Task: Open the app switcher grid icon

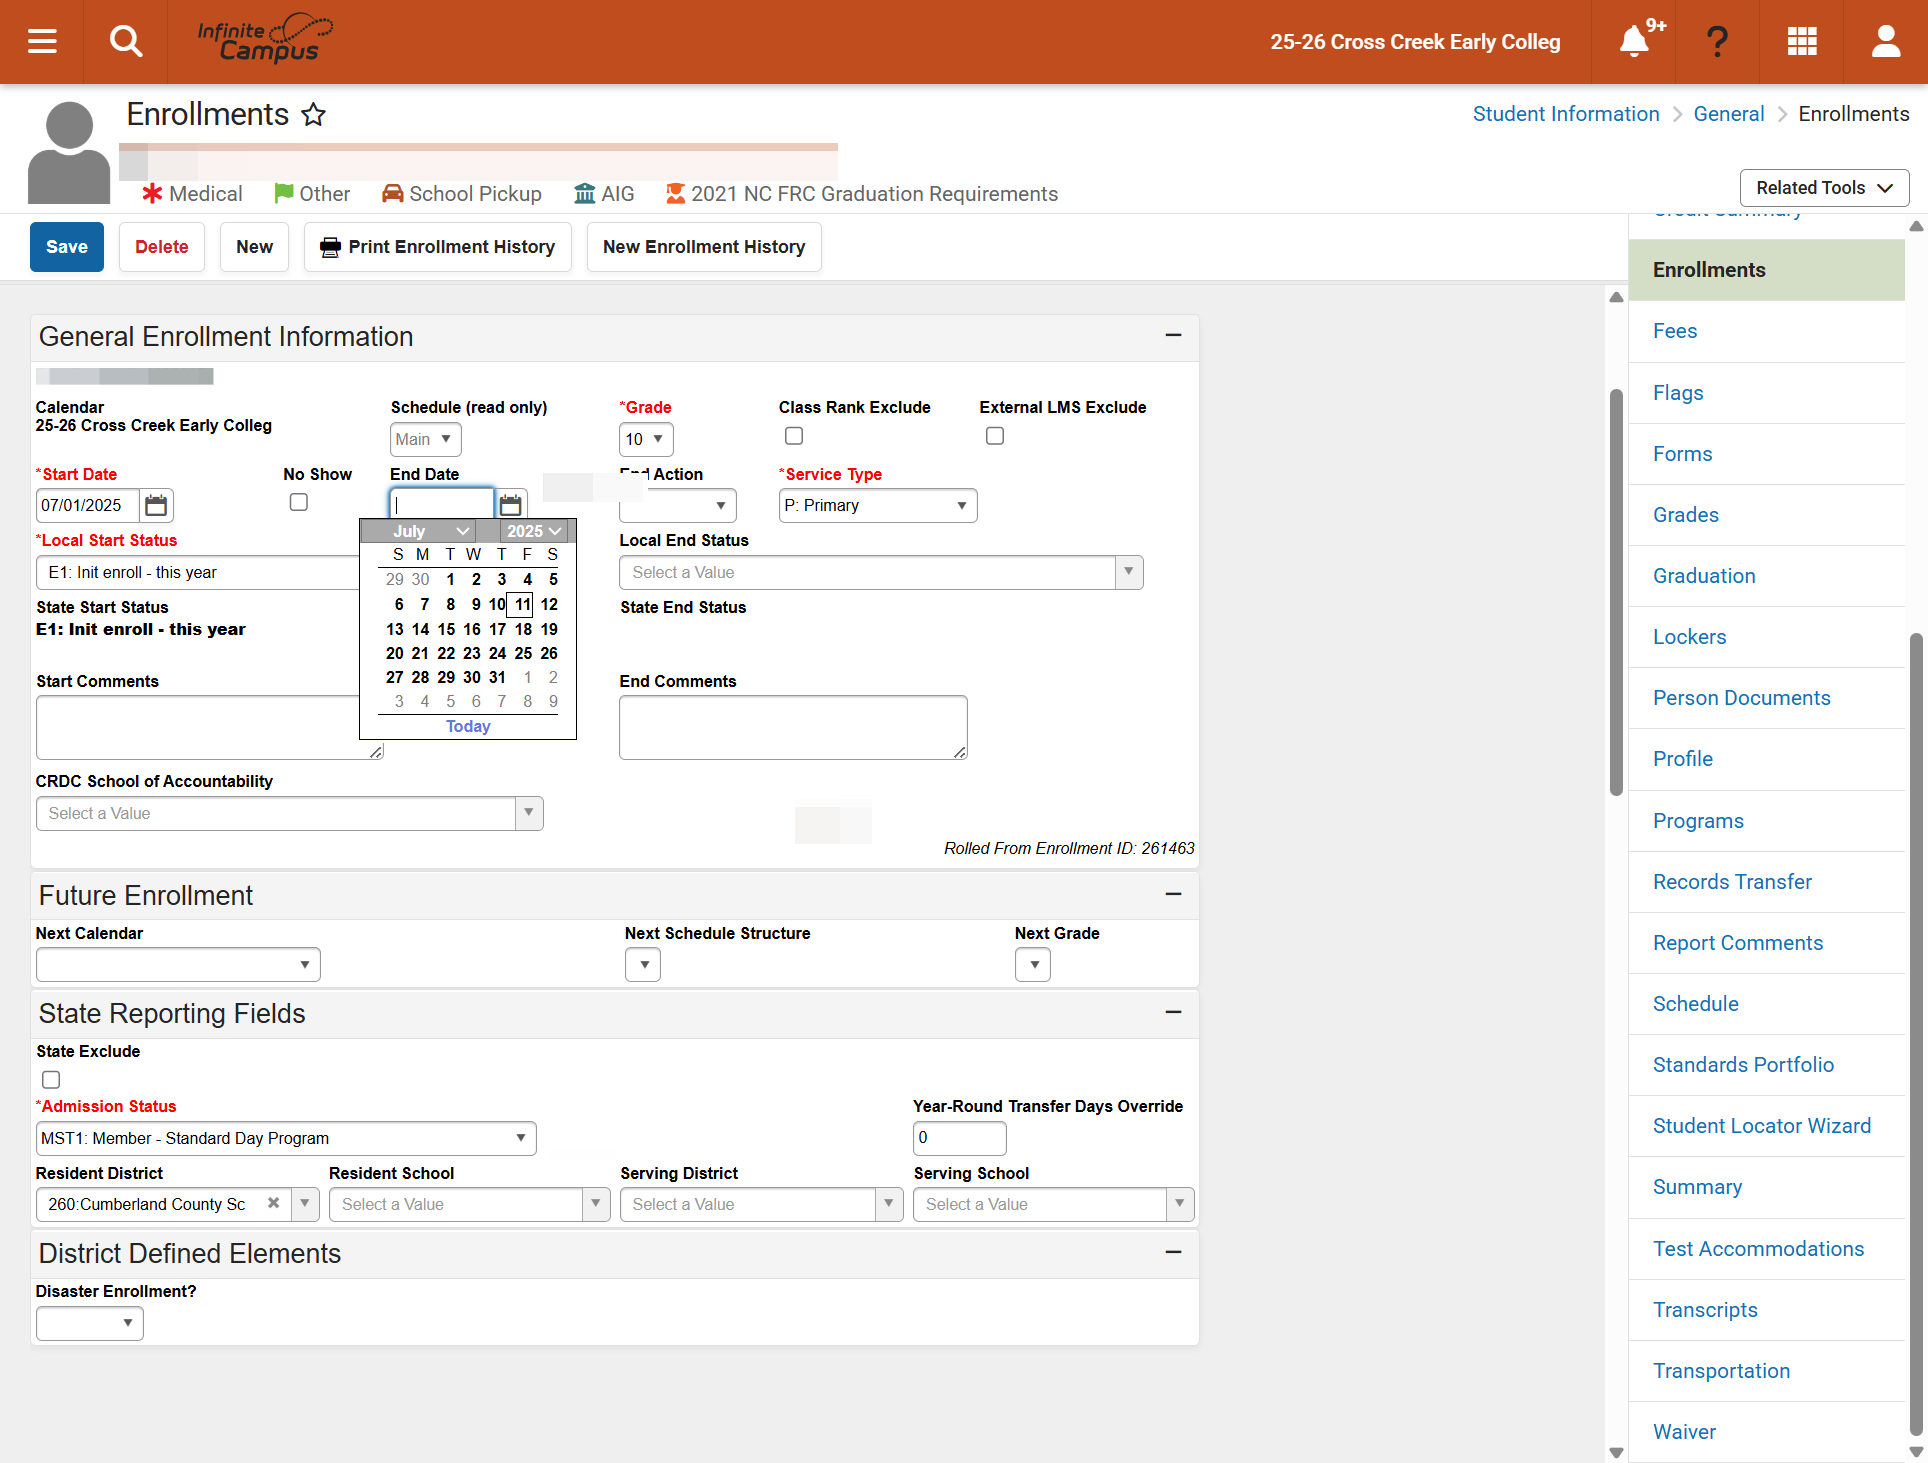Action: [1801, 41]
